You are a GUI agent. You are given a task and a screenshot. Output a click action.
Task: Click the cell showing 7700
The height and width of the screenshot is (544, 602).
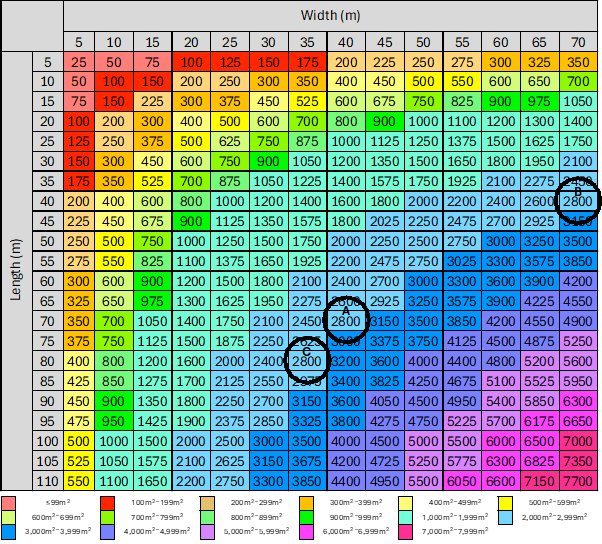click(x=578, y=481)
